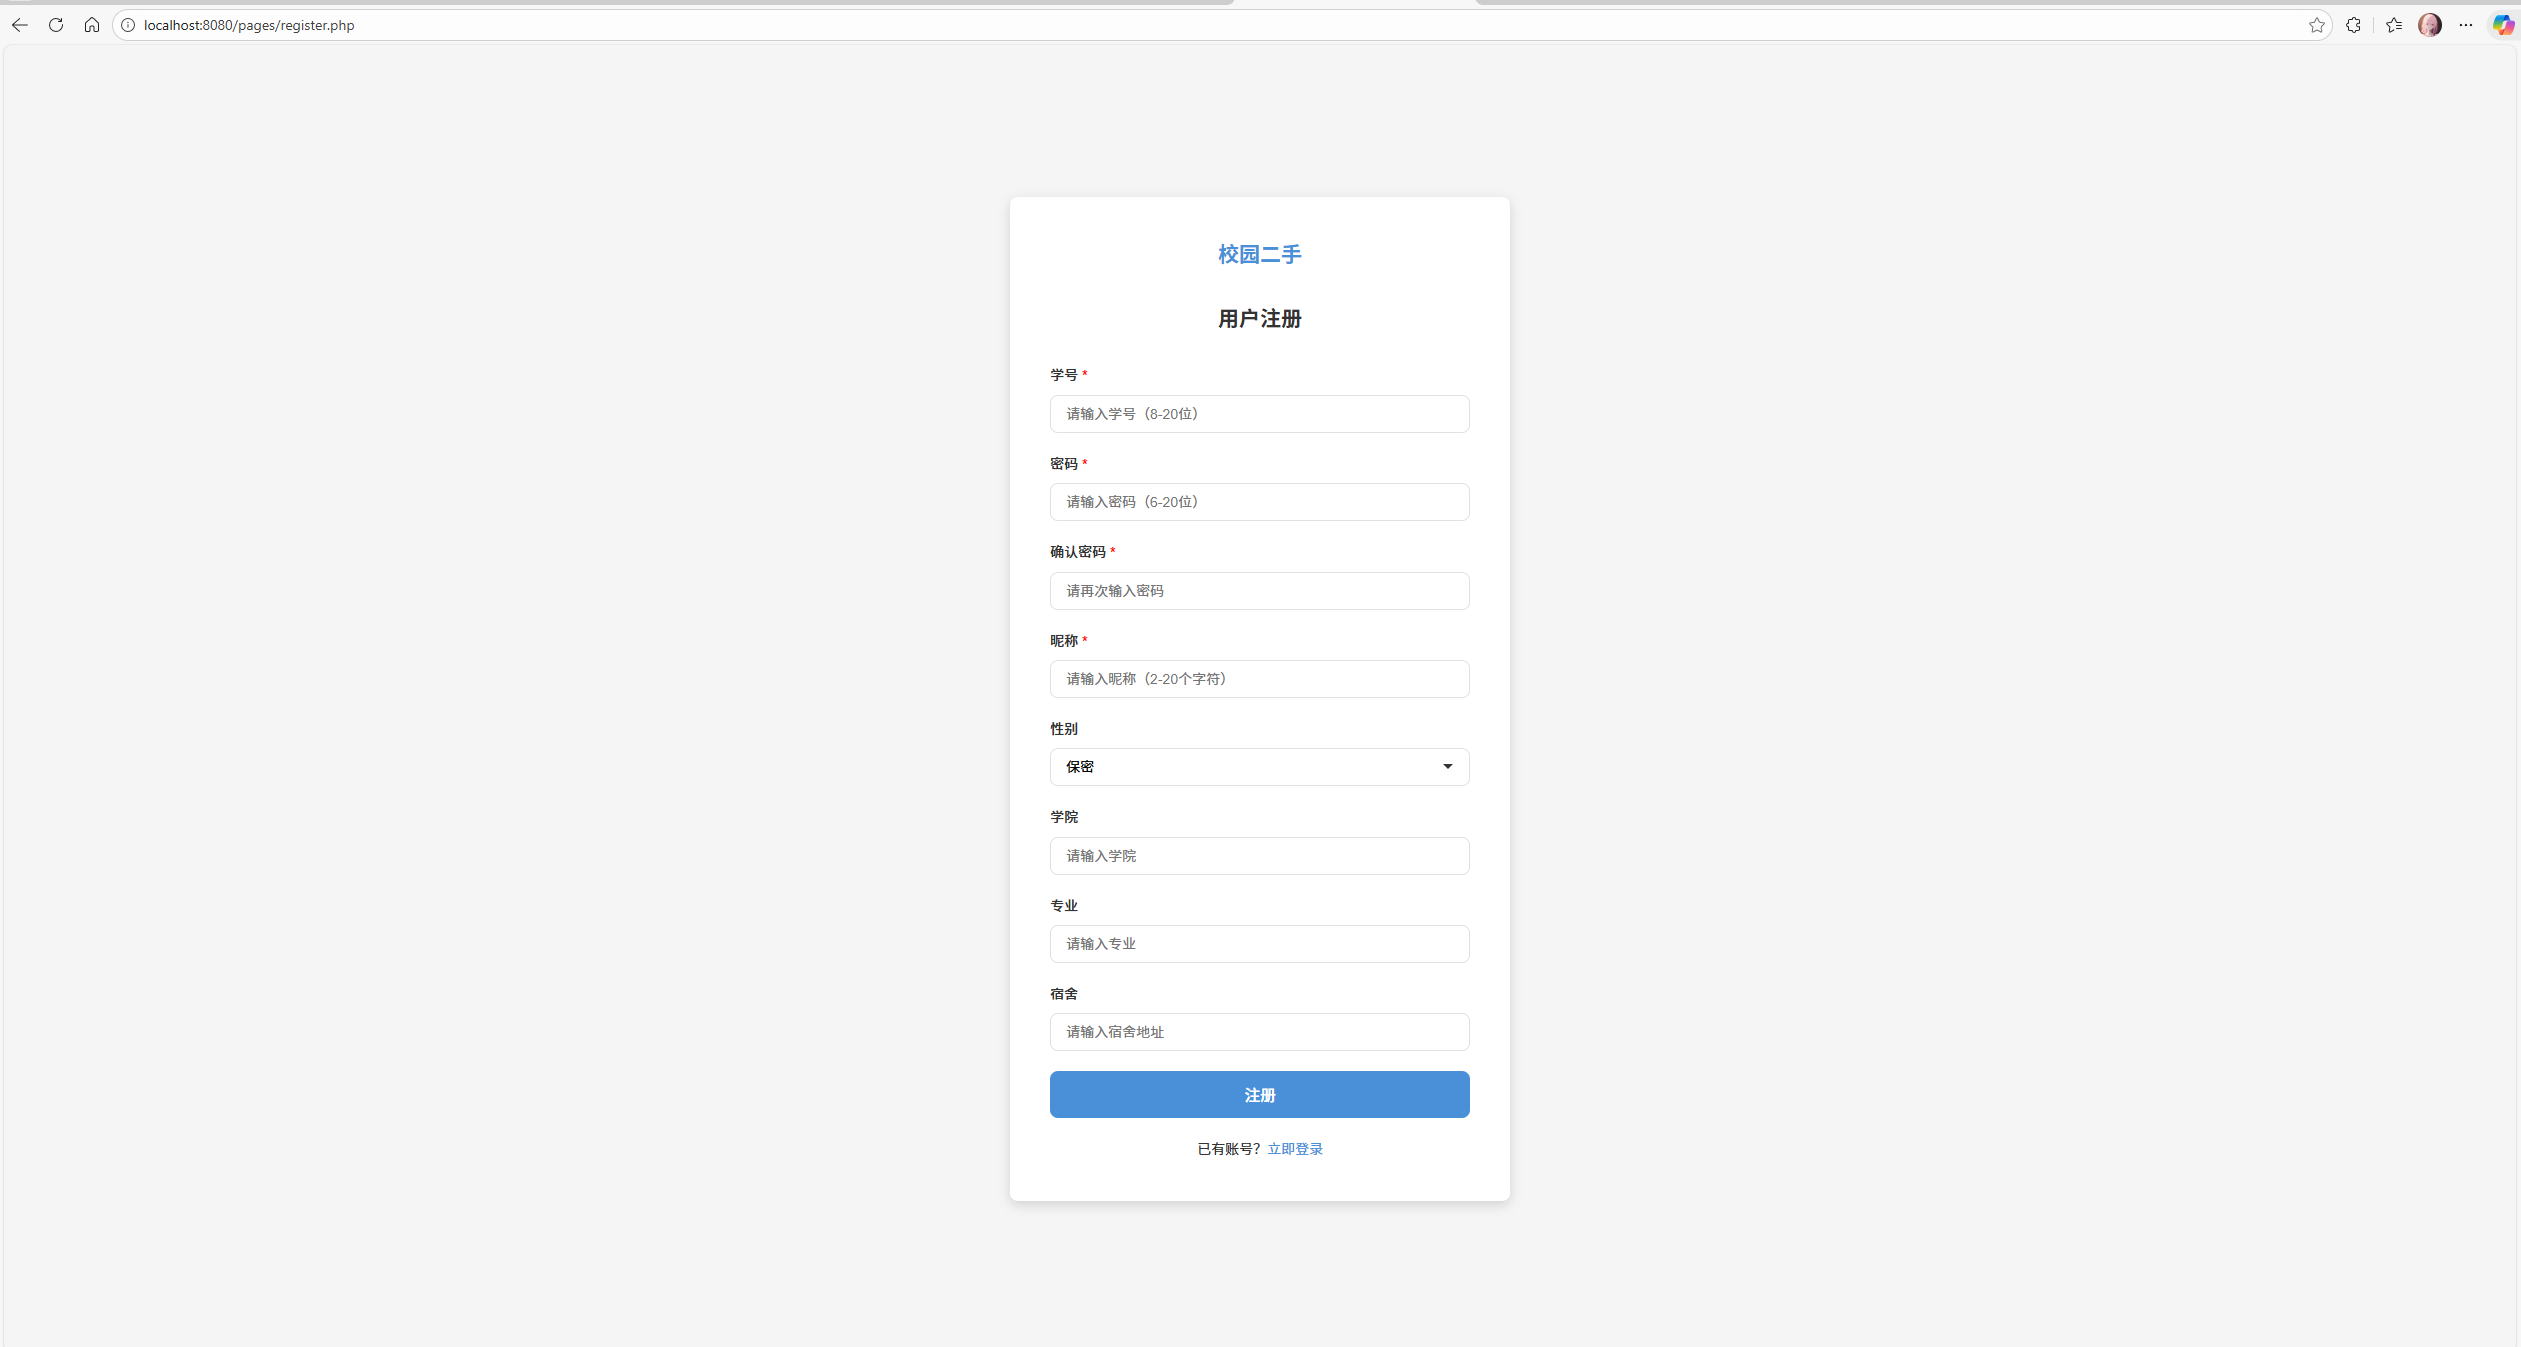Screen dimensions: 2521x1347
Task: Open the 性别 gender dropdown
Action: click(1259, 767)
